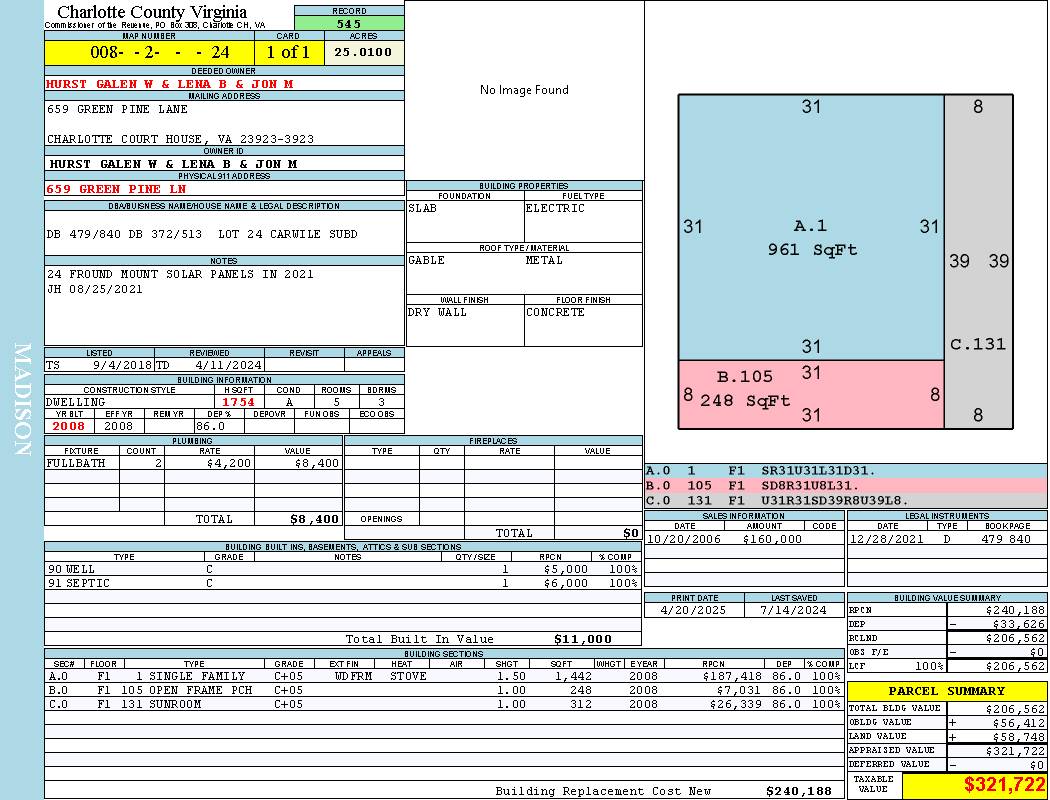The image size is (1050, 800).
Task: Select the red deeded owner name
Action: coord(170,84)
